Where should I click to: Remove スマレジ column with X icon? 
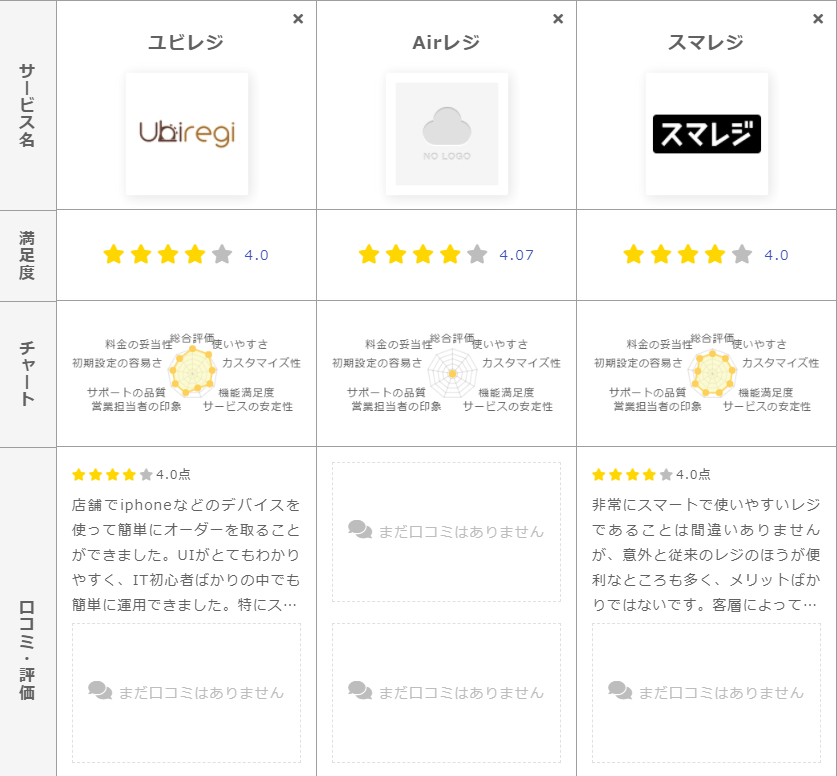pyautogui.click(x=818, y=19)
